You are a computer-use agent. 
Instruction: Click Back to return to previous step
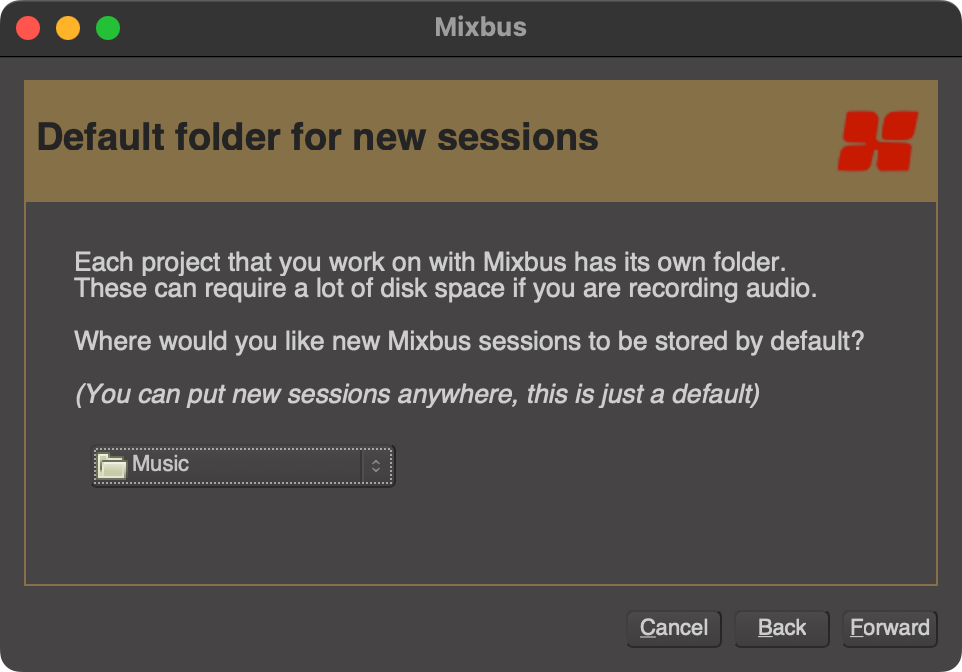pyautogui.click(x=781, y=628)
